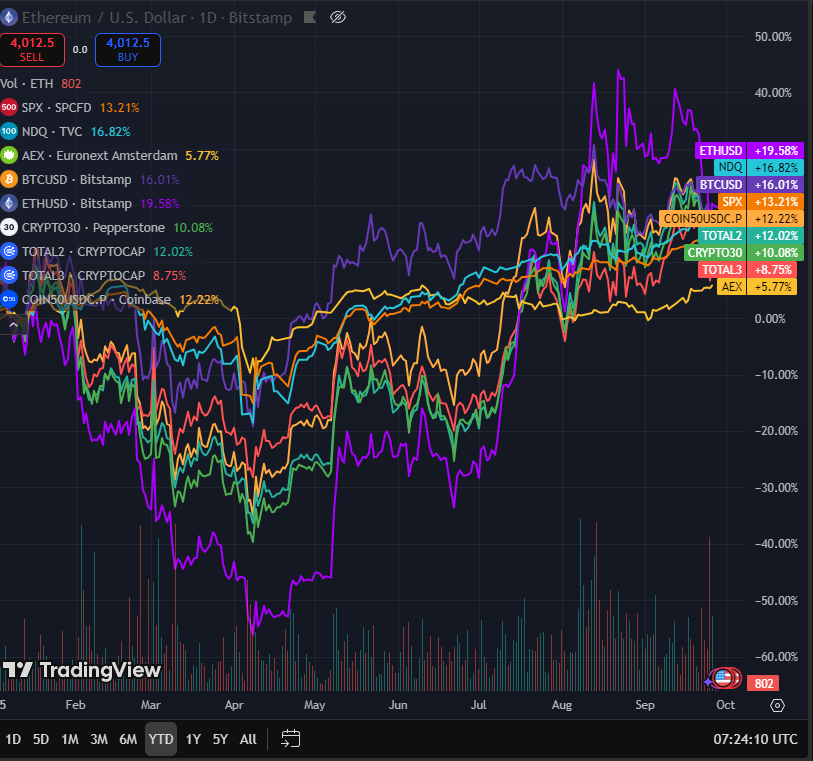This screenshot has width=813, height=761.
Task: Toggle the crossed-eye visibility icon in header
Action: [x=338, y=18]
